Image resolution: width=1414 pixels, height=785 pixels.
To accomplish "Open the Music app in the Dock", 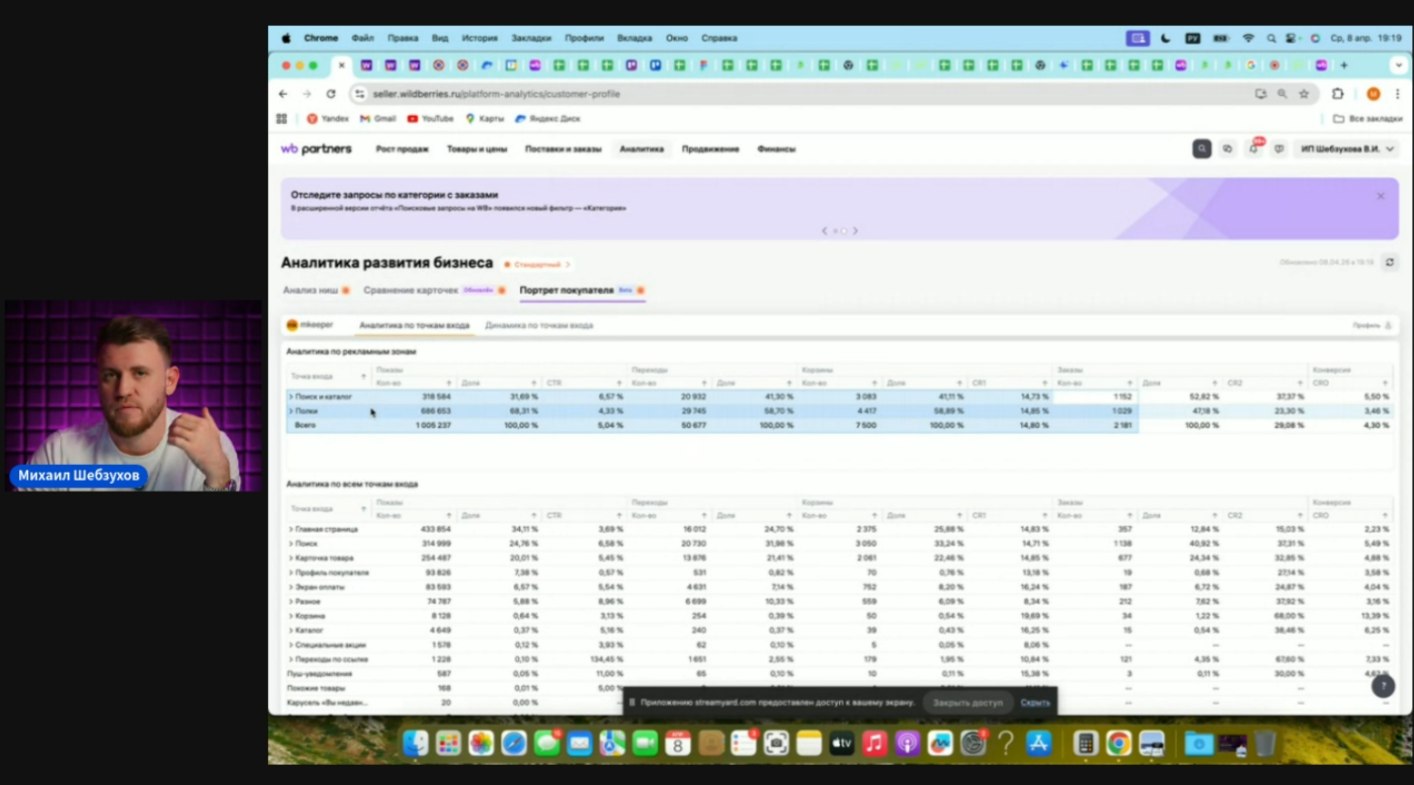I will (x=874, y=743).
